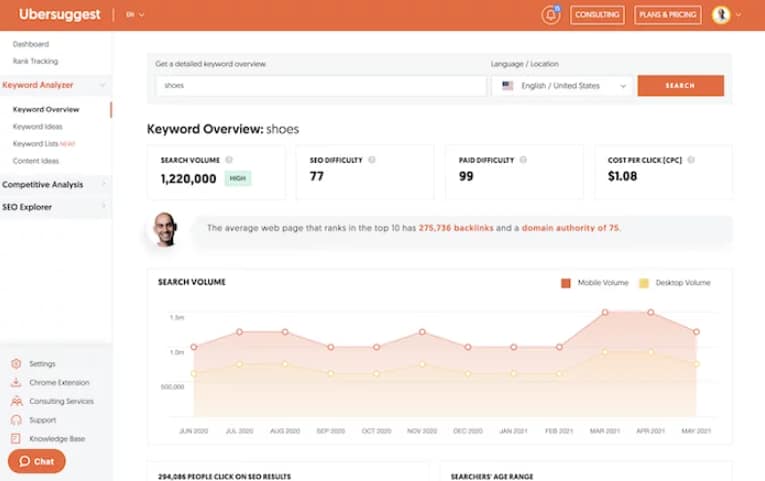The height and width of the screenshot is (481, 765).
Task: Expand the SEO Explorer section
Action: [55, 207]
